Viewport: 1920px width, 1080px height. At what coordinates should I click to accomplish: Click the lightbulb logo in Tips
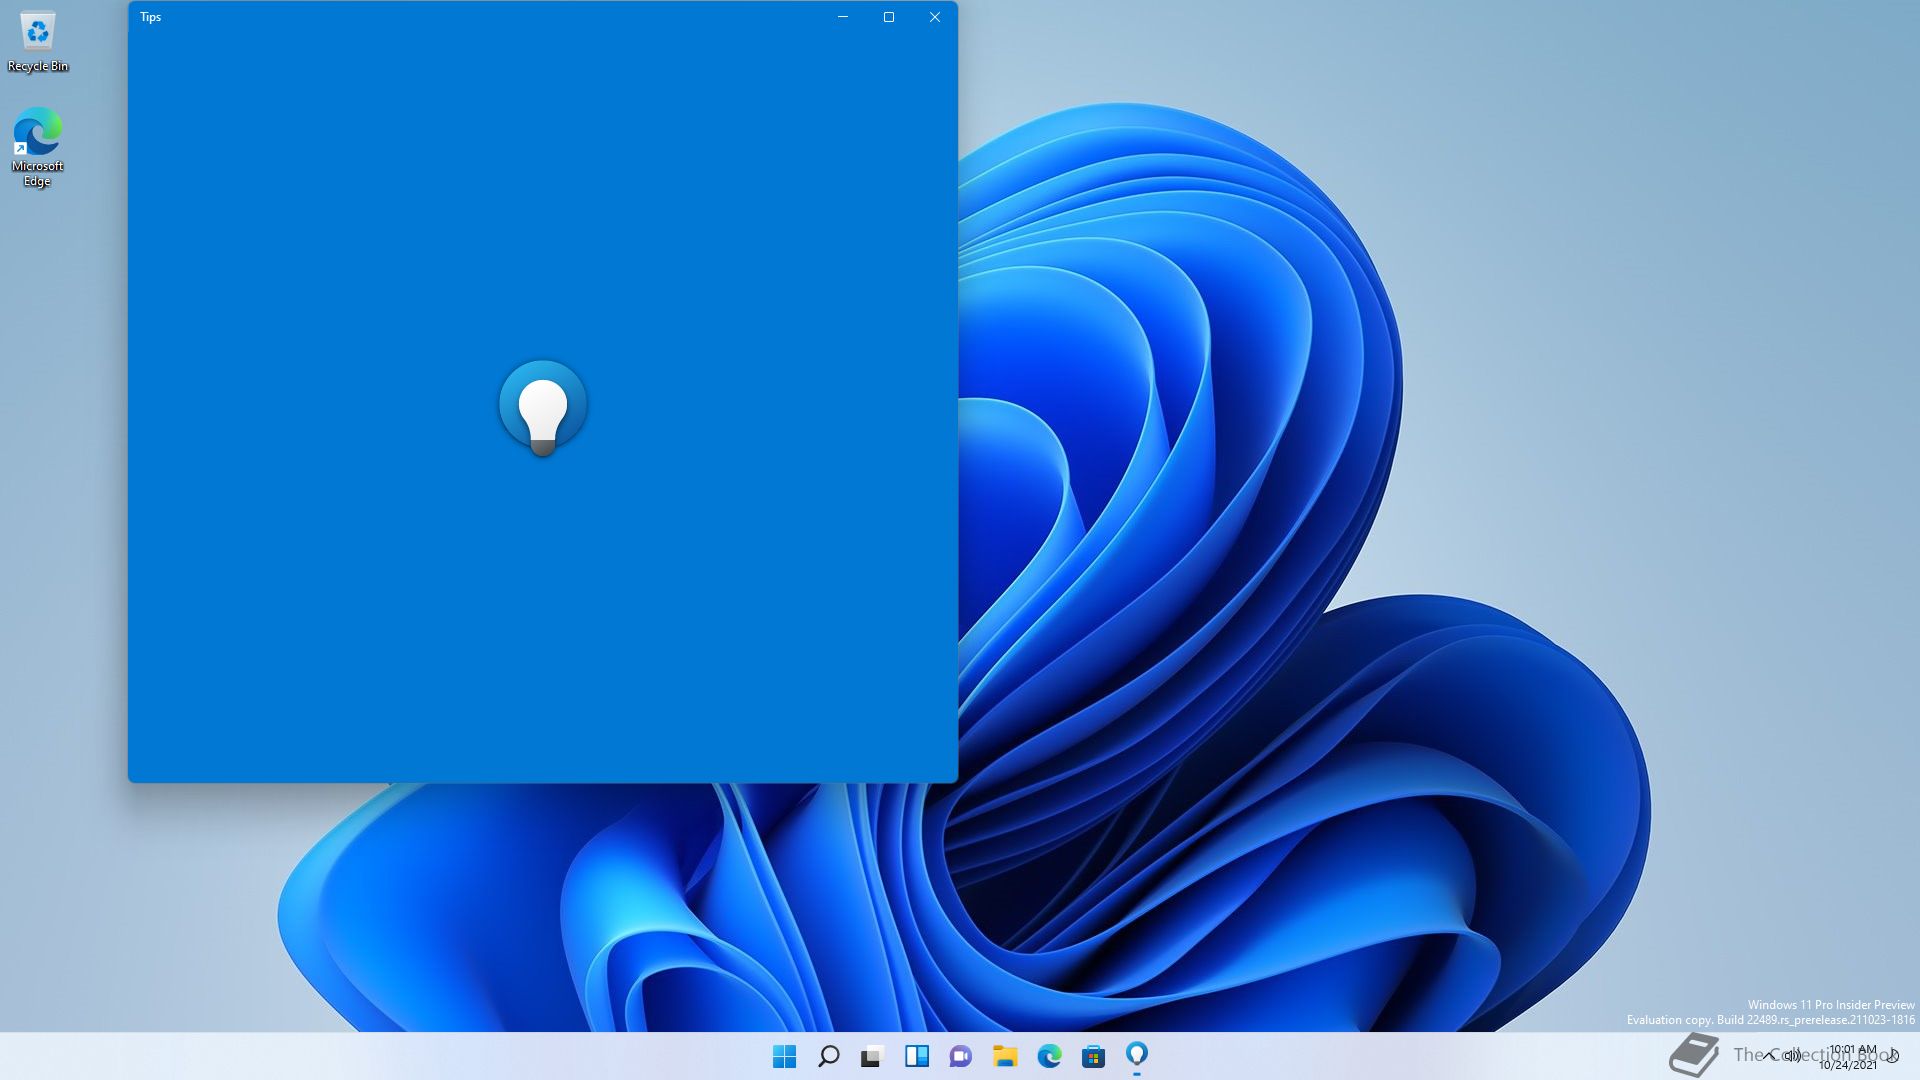pos(543,407)
